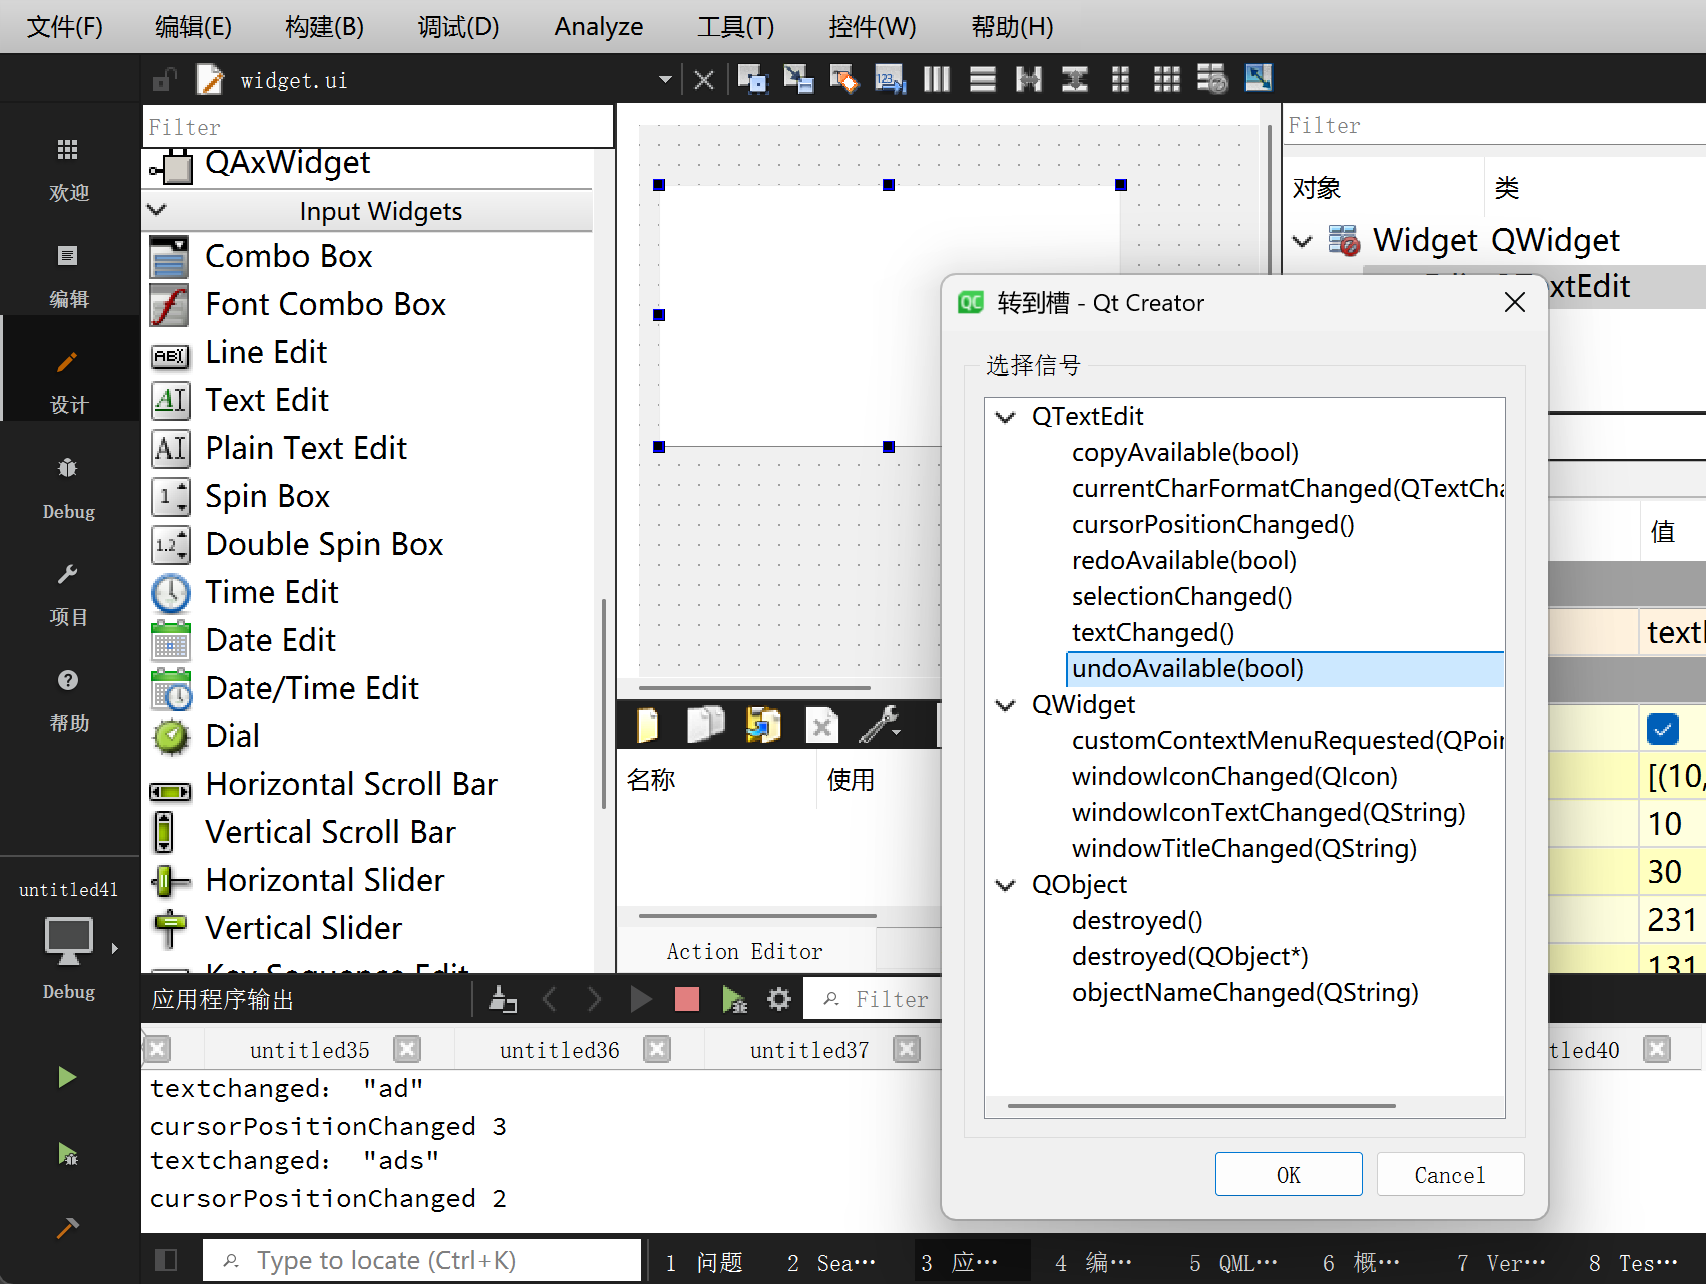Screen dimensions: 1706x1284
Task: Click Configure wrench icon in Action Editor
Action: [x=880, y=726]
